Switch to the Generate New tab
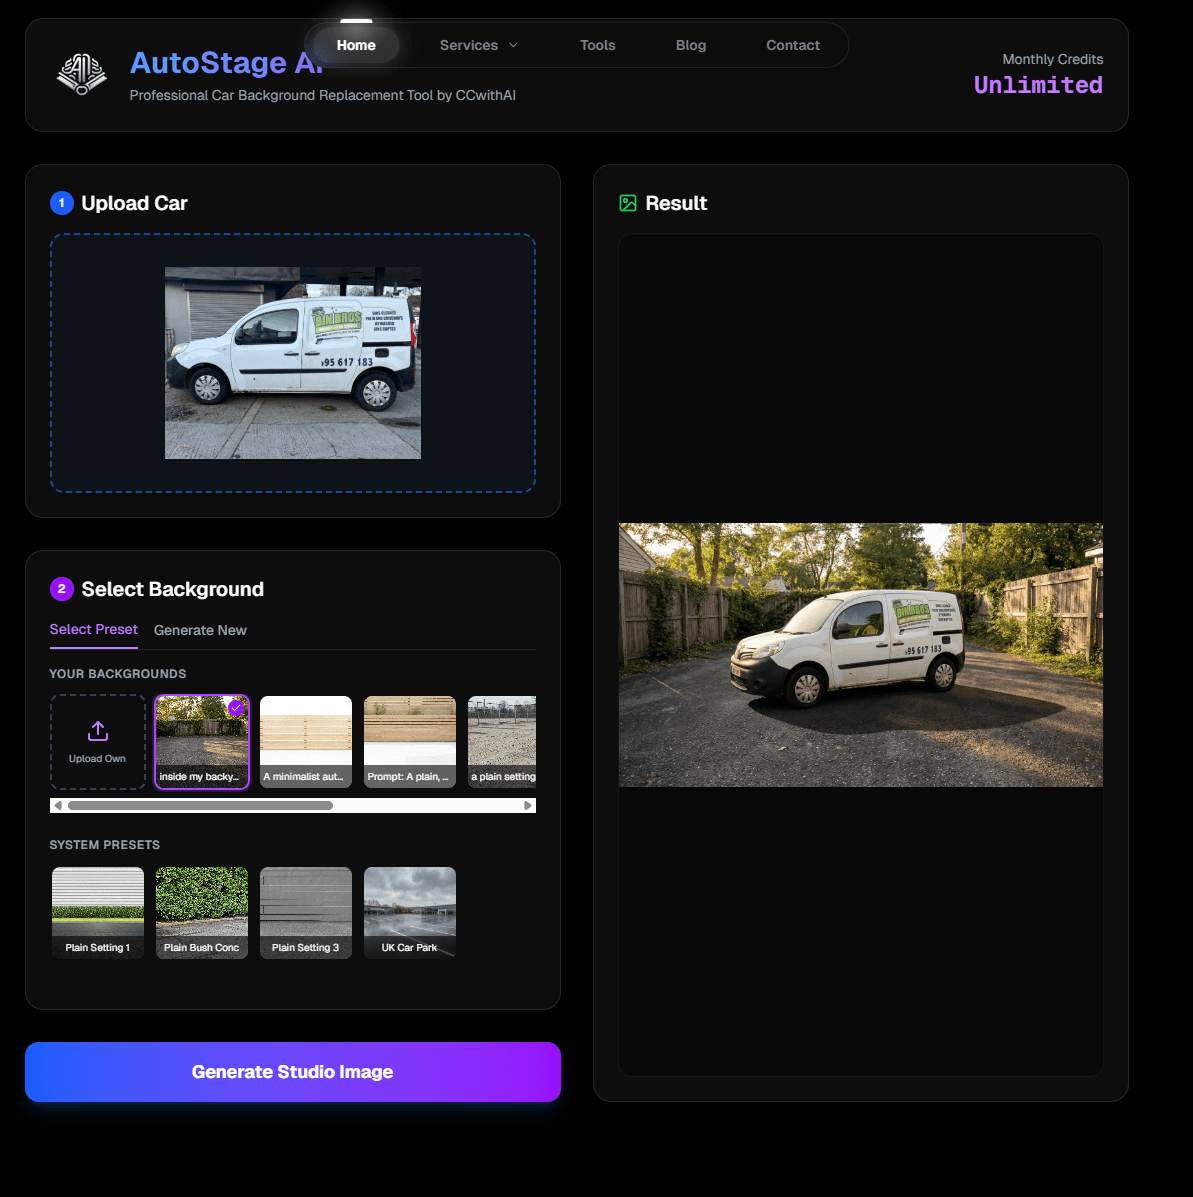Image resolution: width=1193 pixels, height=1197 pixels. 200,630
